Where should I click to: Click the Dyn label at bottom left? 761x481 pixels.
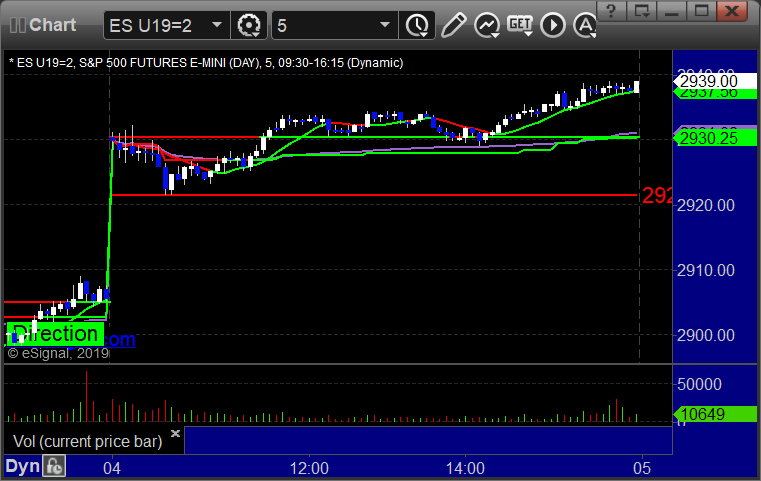pyautogui.click(x=22, y=466)
